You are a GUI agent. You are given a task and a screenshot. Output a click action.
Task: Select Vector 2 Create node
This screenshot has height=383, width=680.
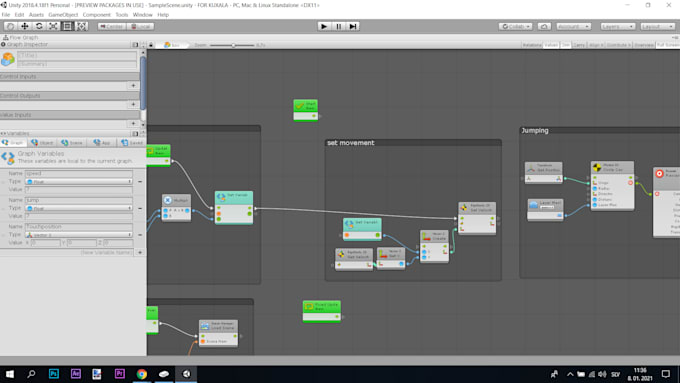[x=434, y=246]
